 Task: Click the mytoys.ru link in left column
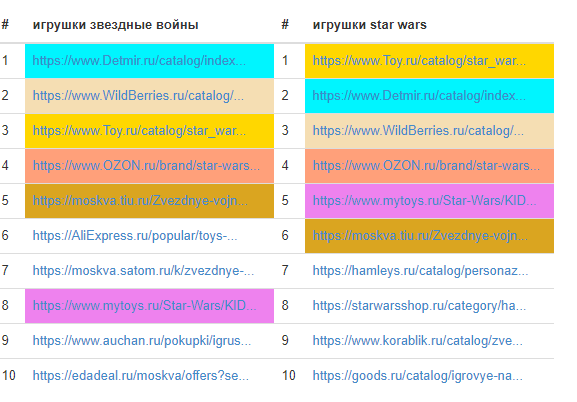144,305
